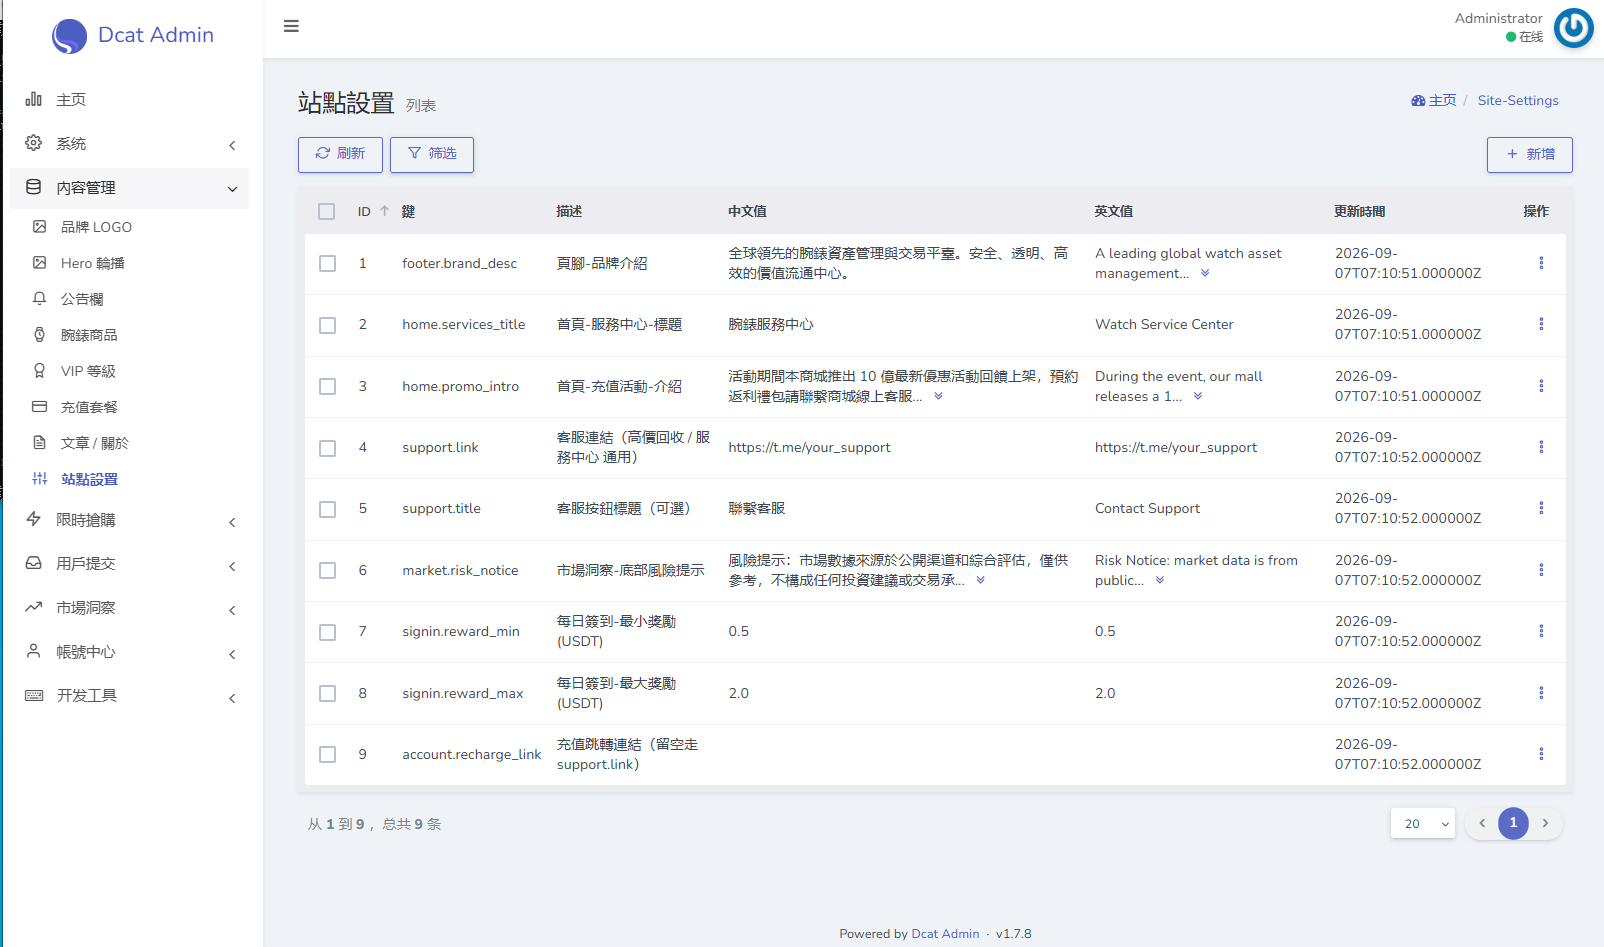This screenshot has width=1604, height=947.
Task: Follow the Dcat Admin footer link
Action: [x=945, y=934]
